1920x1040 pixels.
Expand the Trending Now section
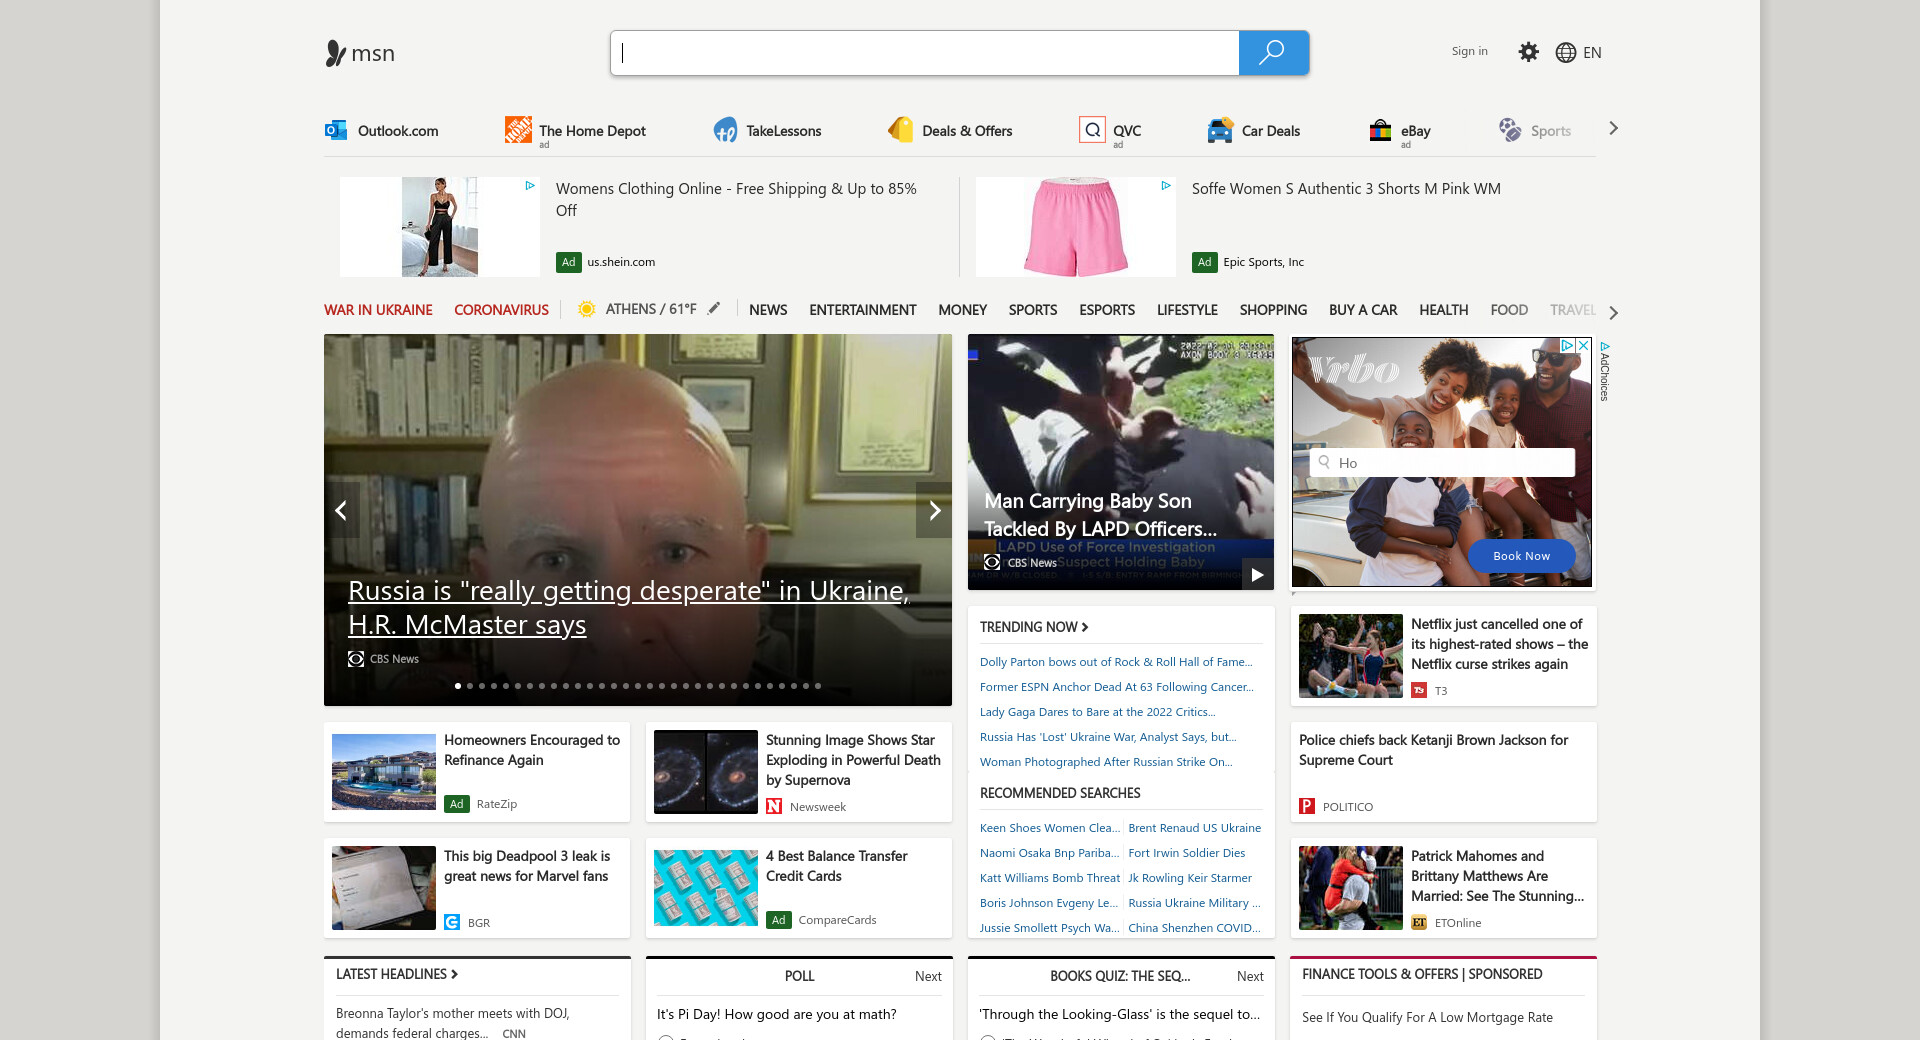tap(1033, 627)
